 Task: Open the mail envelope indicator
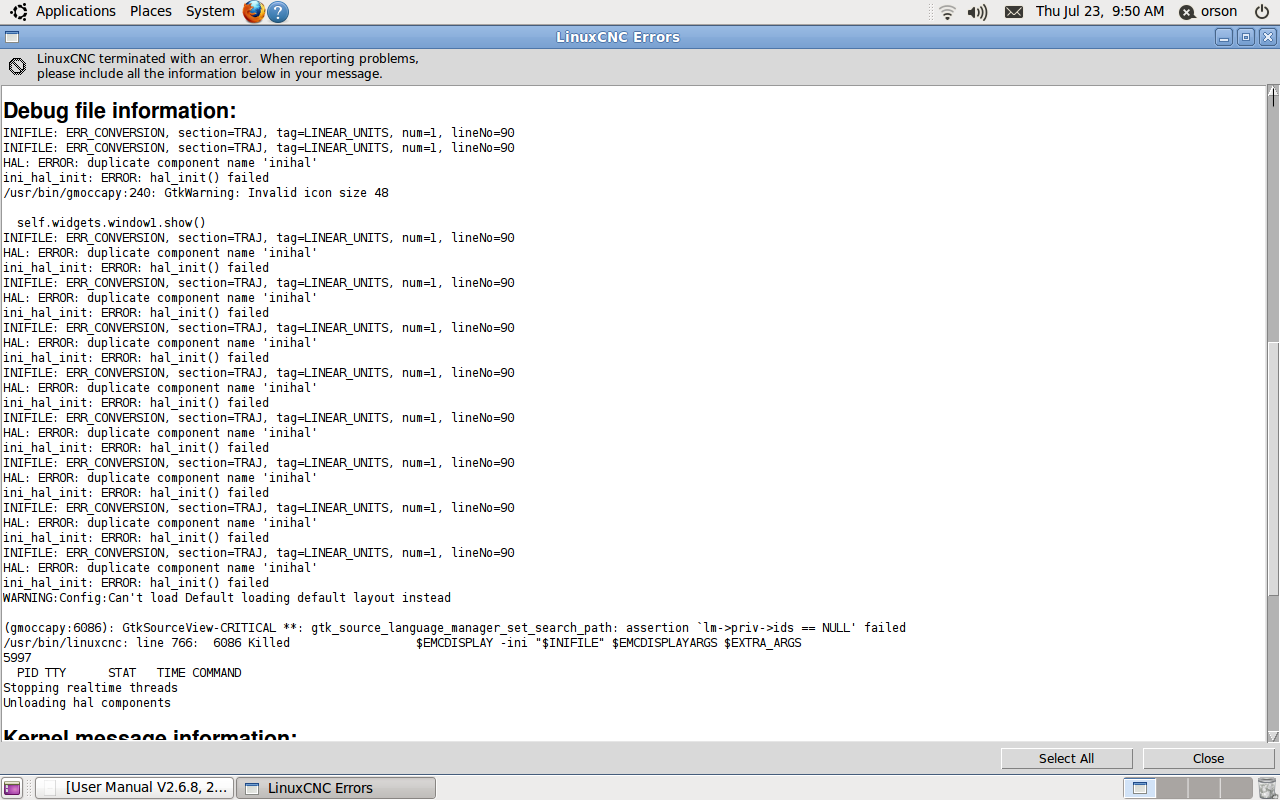pyautogui.click(x=1014, y=12)
